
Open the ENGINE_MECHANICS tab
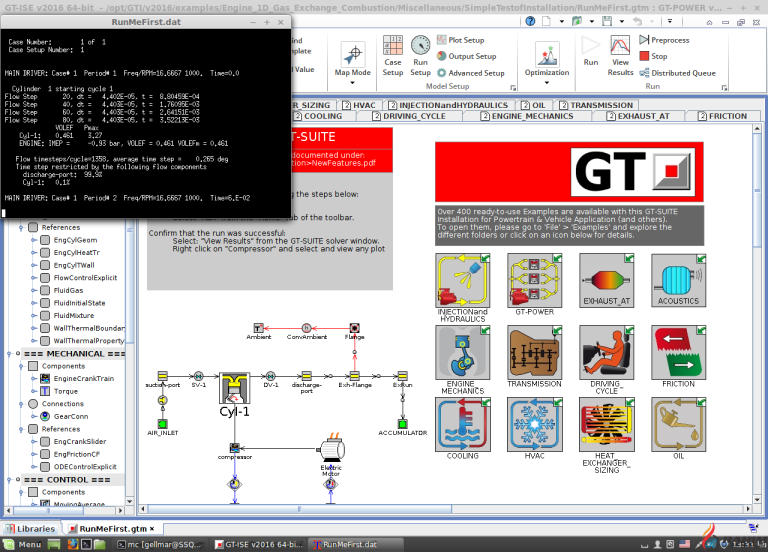click(527, 116)
